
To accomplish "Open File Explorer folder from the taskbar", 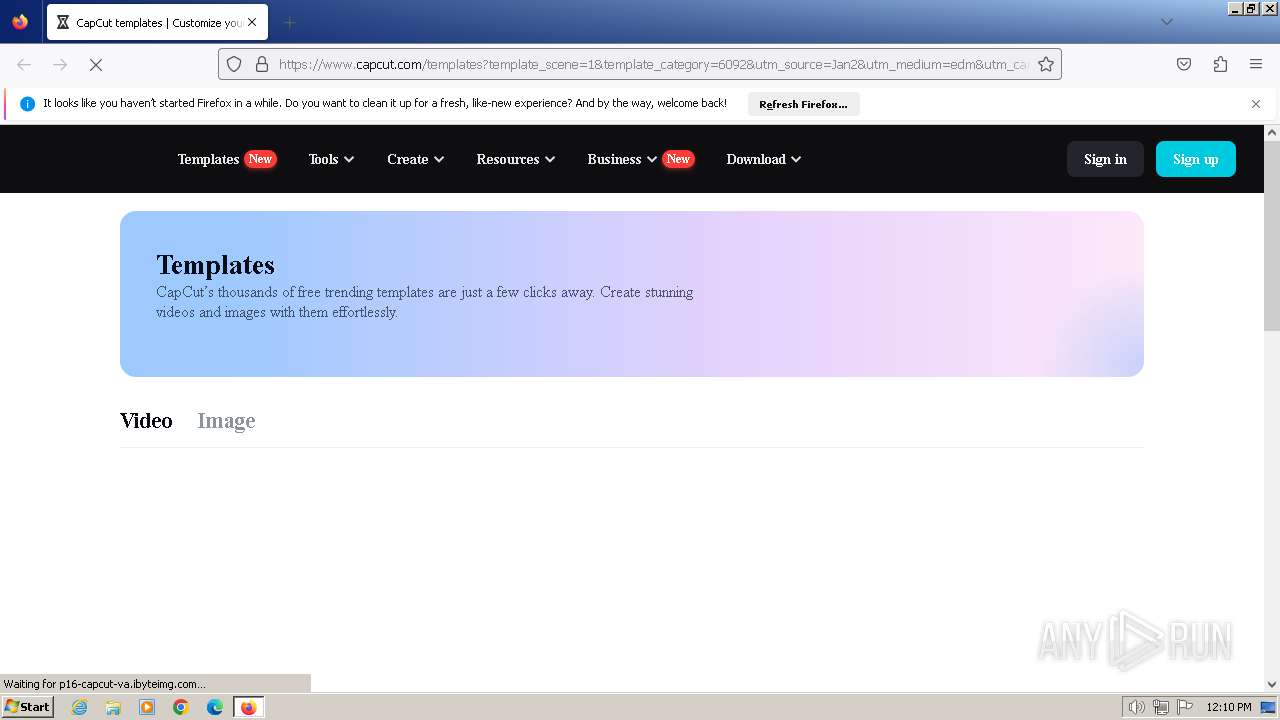I will point(113,707).
